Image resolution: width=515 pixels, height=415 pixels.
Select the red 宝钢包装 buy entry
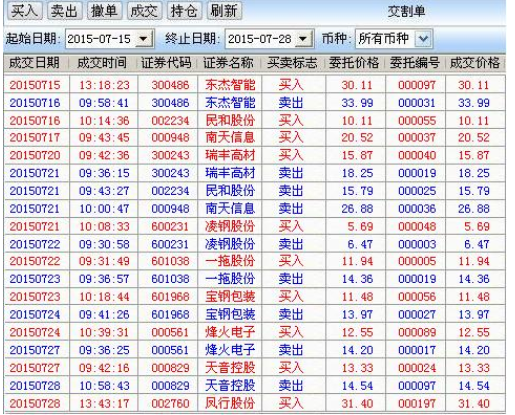tap(230, 297)
